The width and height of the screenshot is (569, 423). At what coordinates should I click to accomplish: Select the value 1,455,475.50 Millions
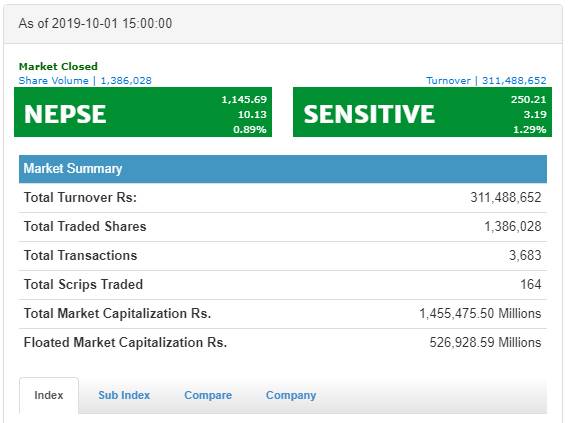pos(480,313)
